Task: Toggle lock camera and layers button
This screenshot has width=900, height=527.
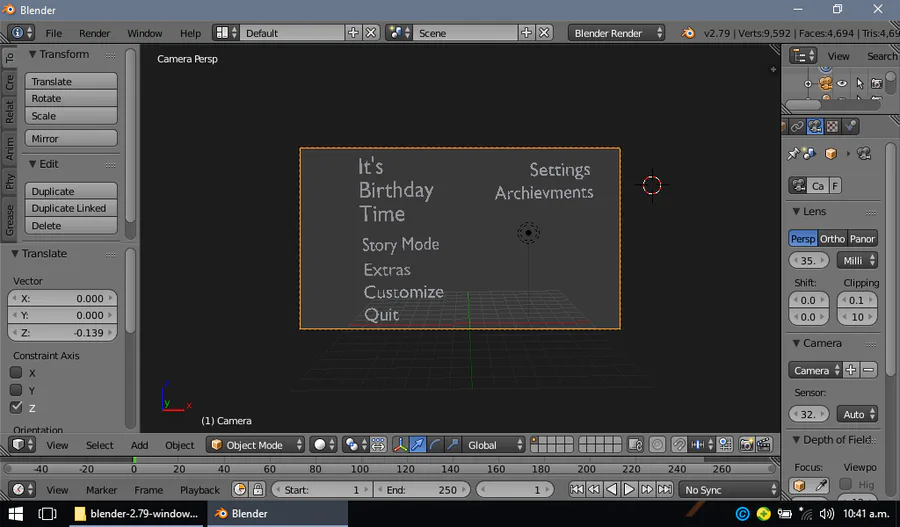Action: [635, 445]
